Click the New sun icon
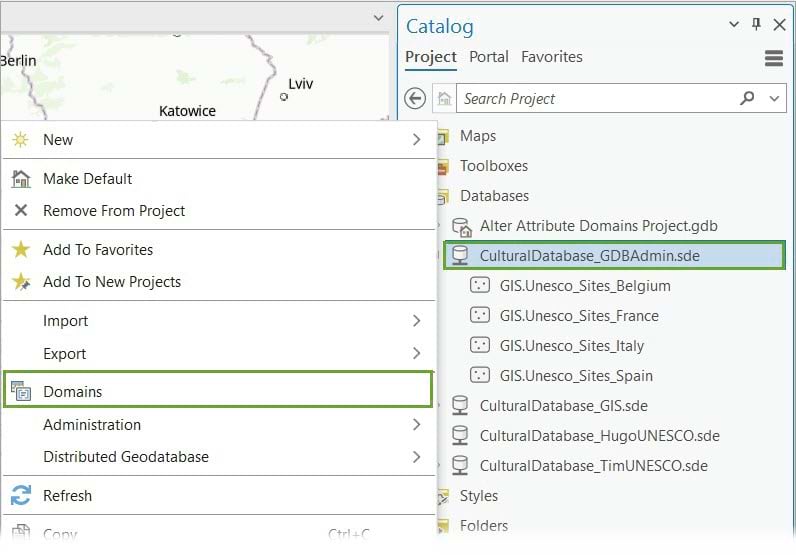Screen dimensions: 796x555 pyautogui.click(x=20, y=140)
